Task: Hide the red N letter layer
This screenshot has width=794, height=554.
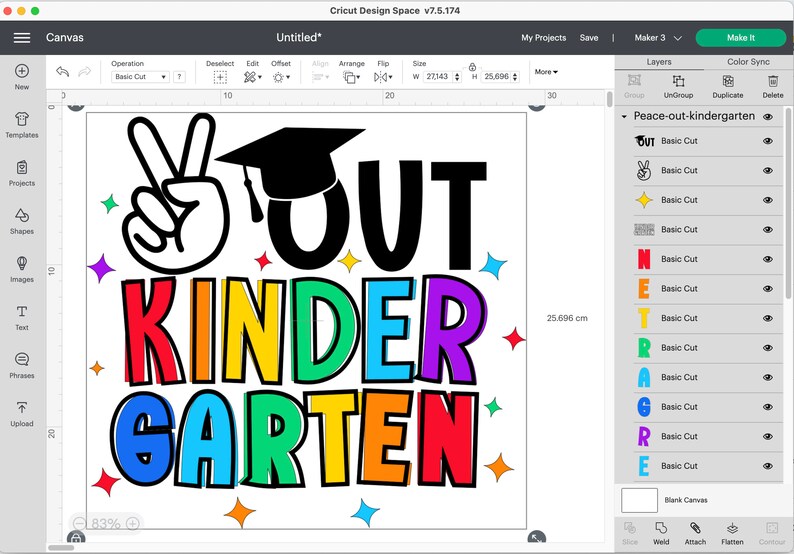Action: click(x=768, y=259)
